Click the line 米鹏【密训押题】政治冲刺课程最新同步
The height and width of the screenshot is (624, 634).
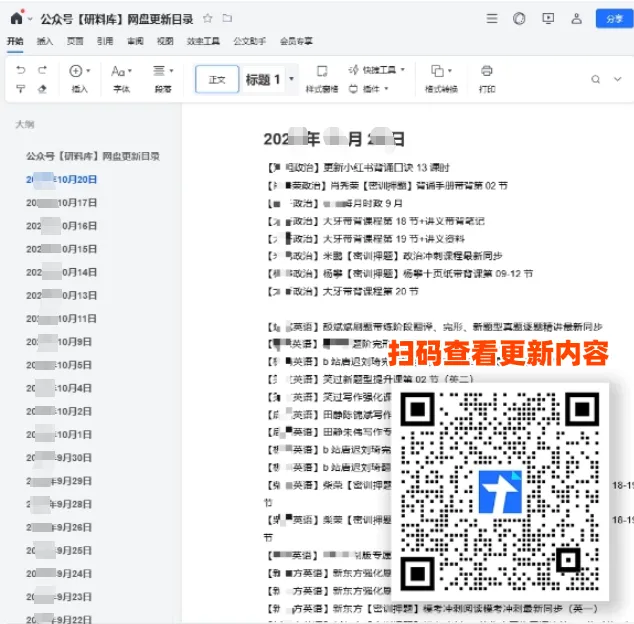pos(412,256)
